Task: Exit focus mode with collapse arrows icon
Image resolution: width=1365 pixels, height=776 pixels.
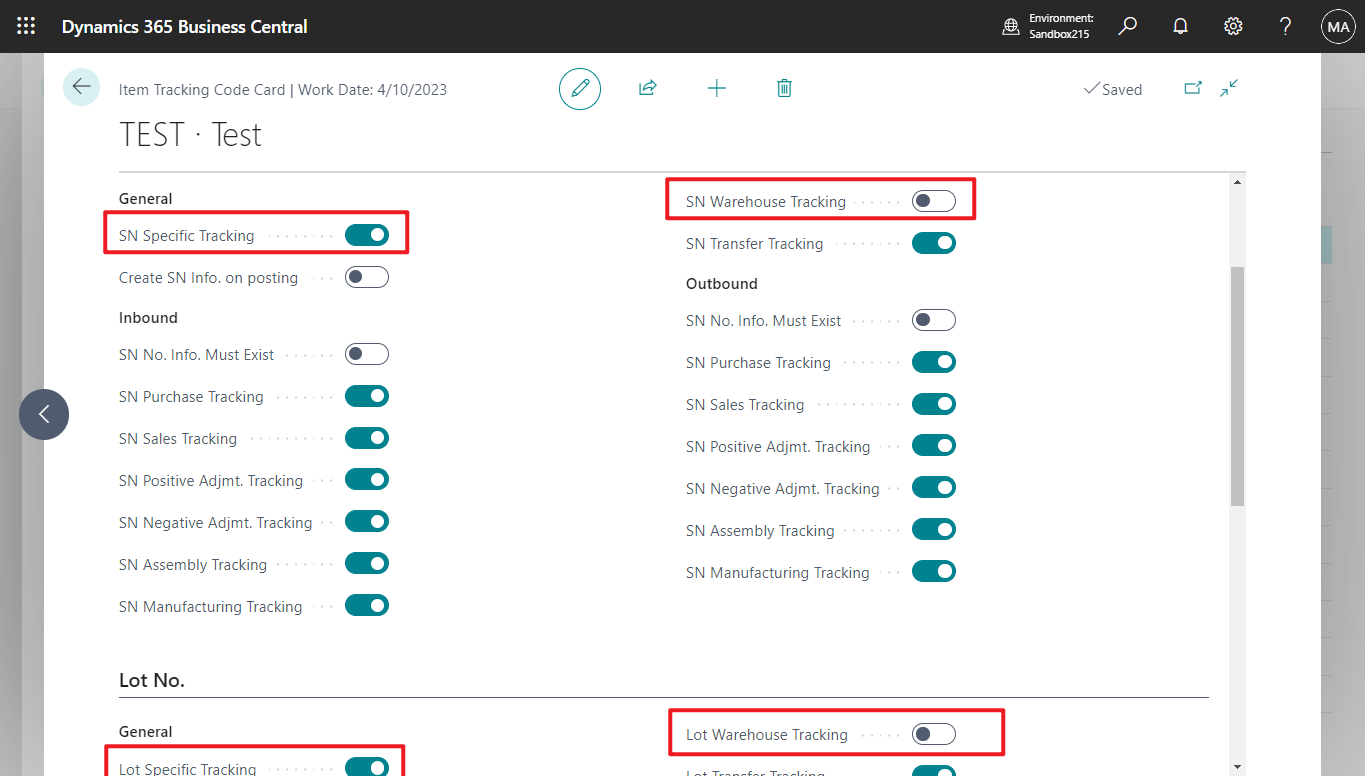Action: tap(1228, 88)
